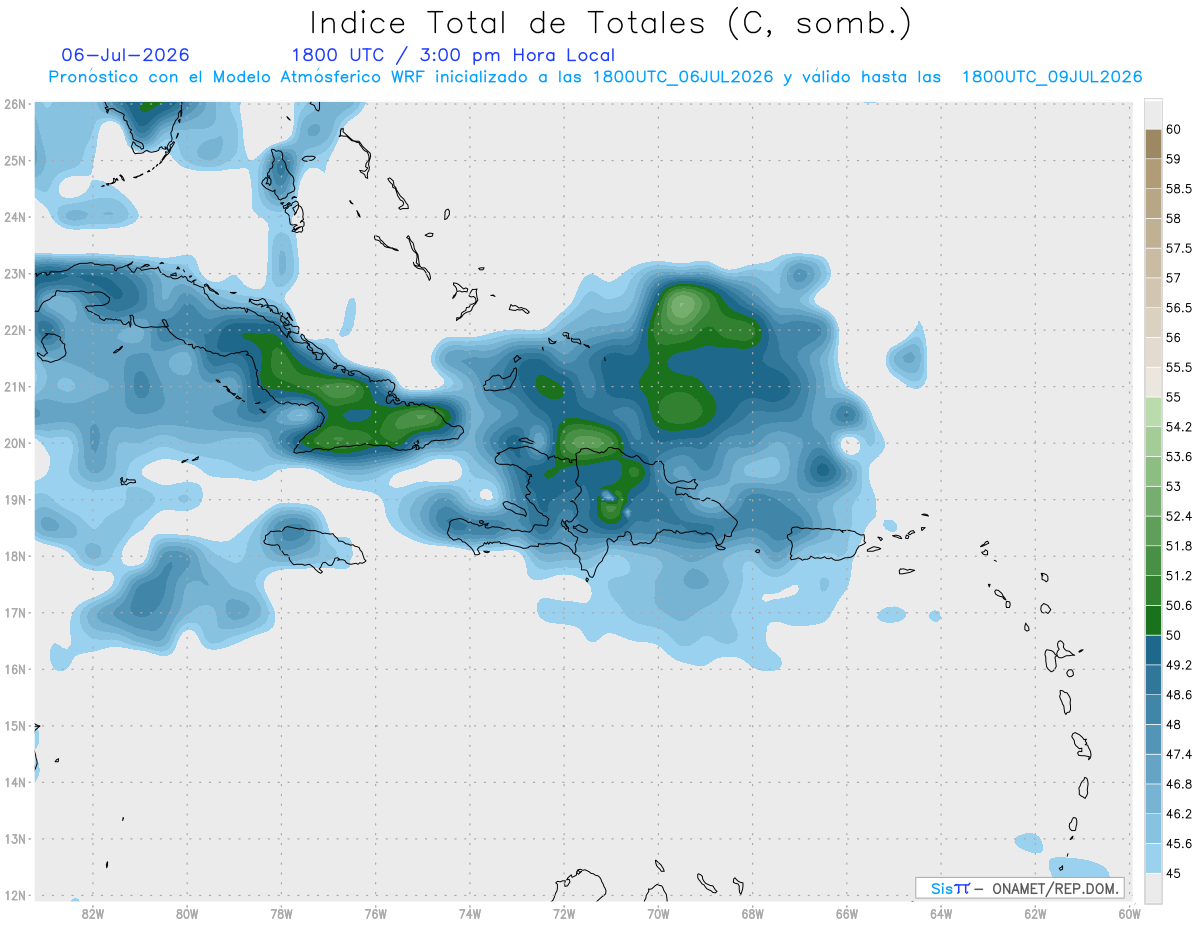Click the legend value "60" on the color bar
The height and width of the screenshot is (927, 1200).
tap(1174, 129)
